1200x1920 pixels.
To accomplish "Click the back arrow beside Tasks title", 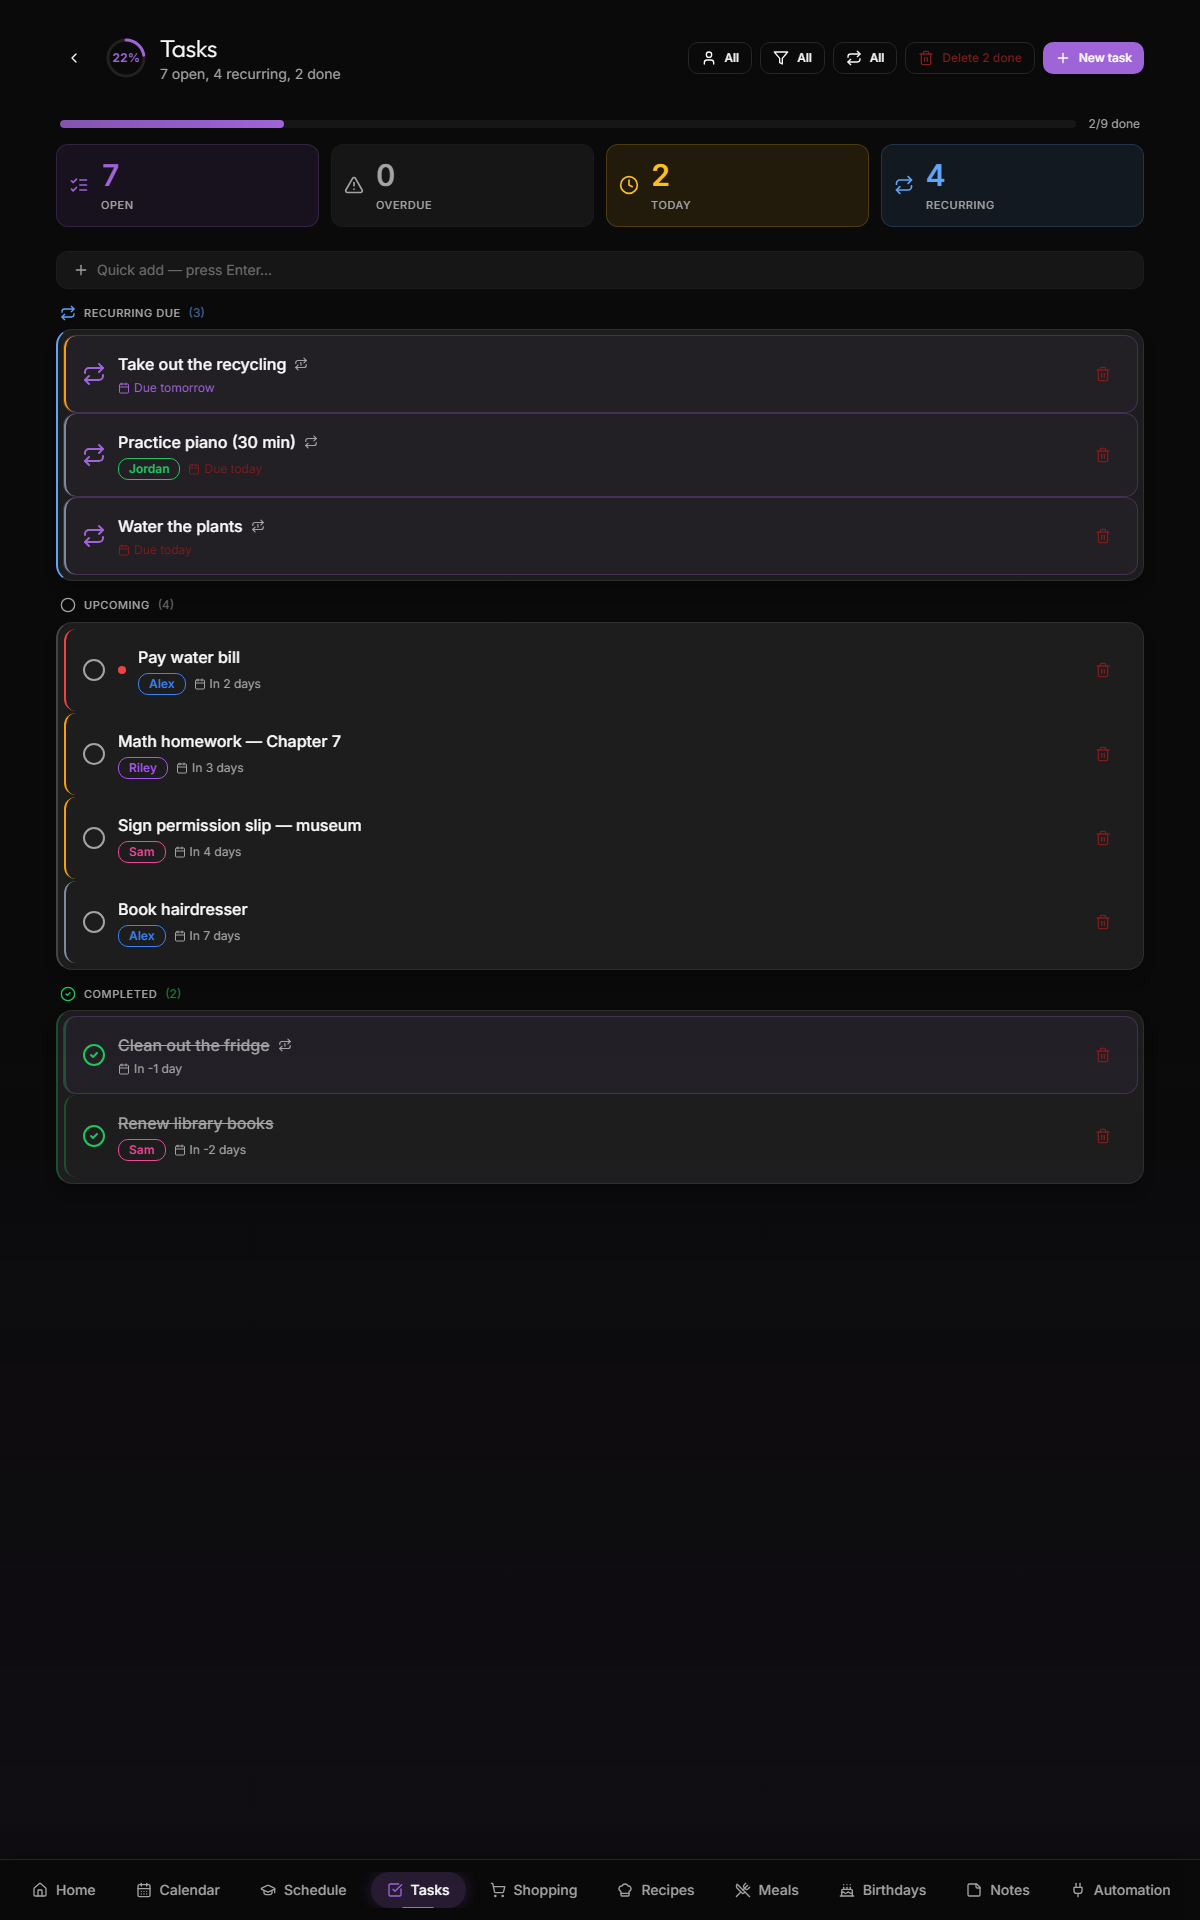I will click(74, 58).
